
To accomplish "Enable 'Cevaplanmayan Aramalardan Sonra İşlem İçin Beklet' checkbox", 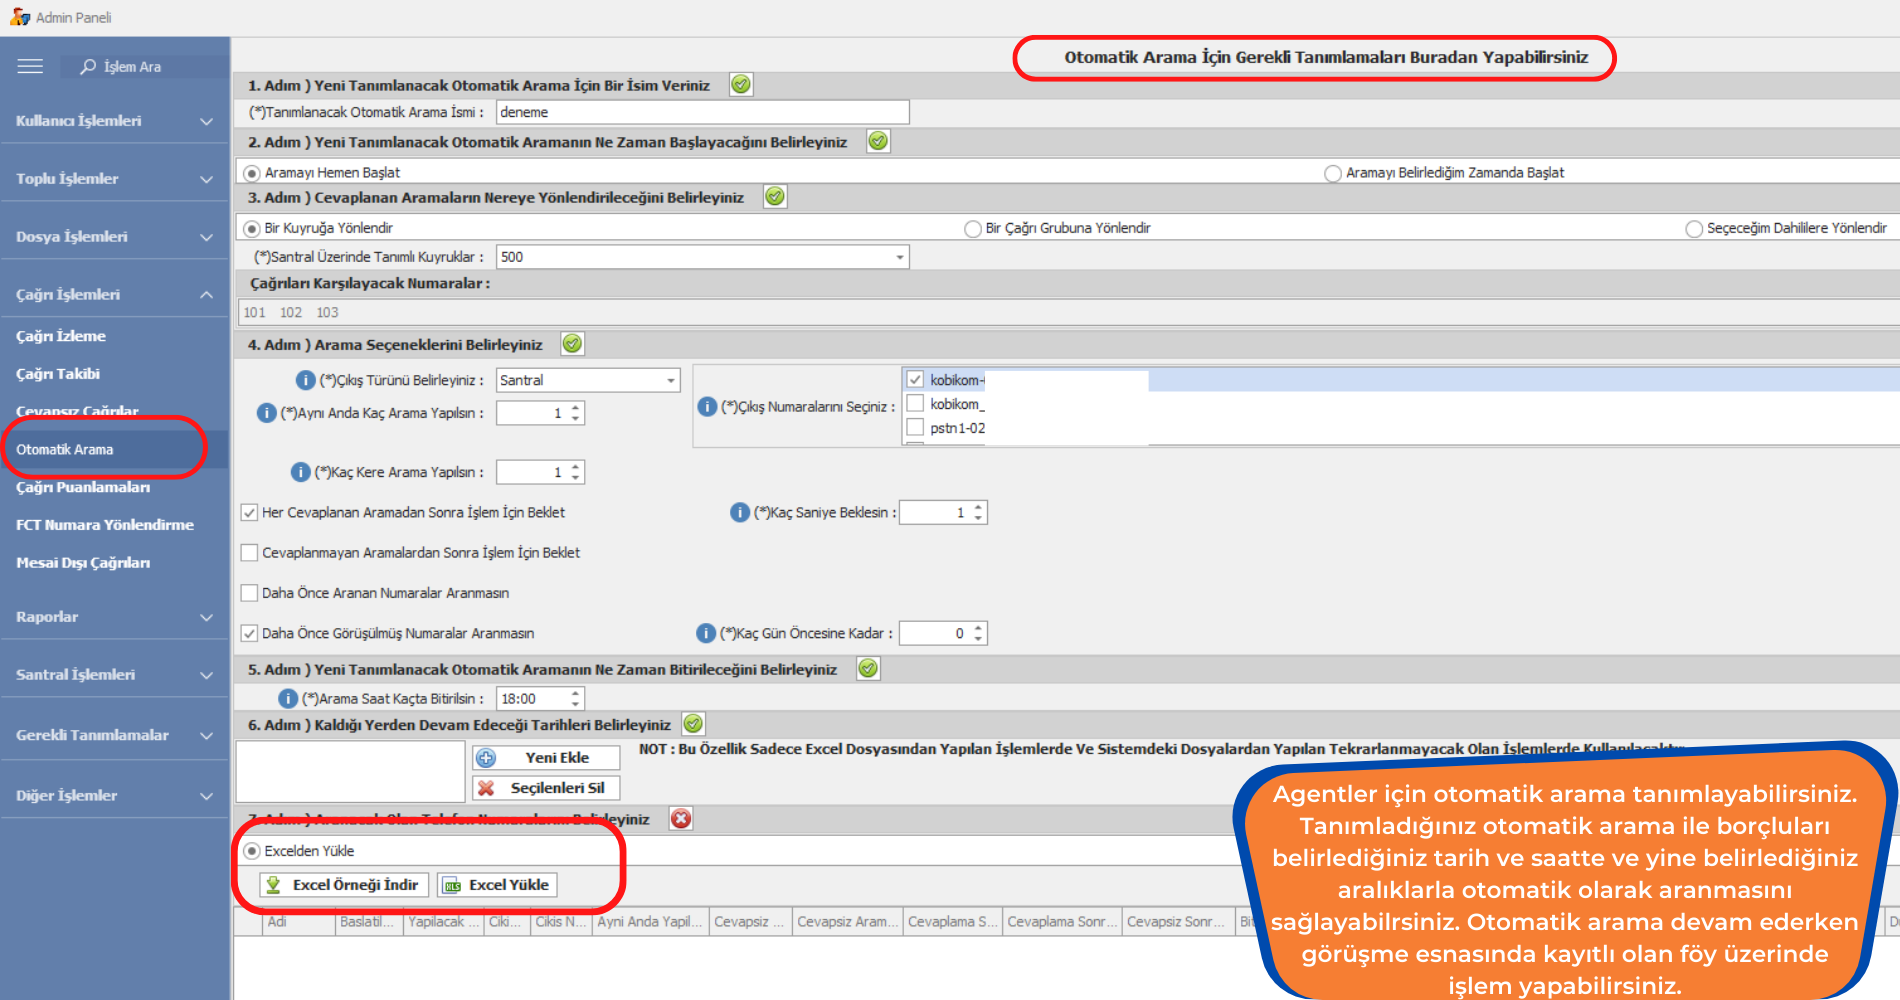I will click(x=250, y=553).
